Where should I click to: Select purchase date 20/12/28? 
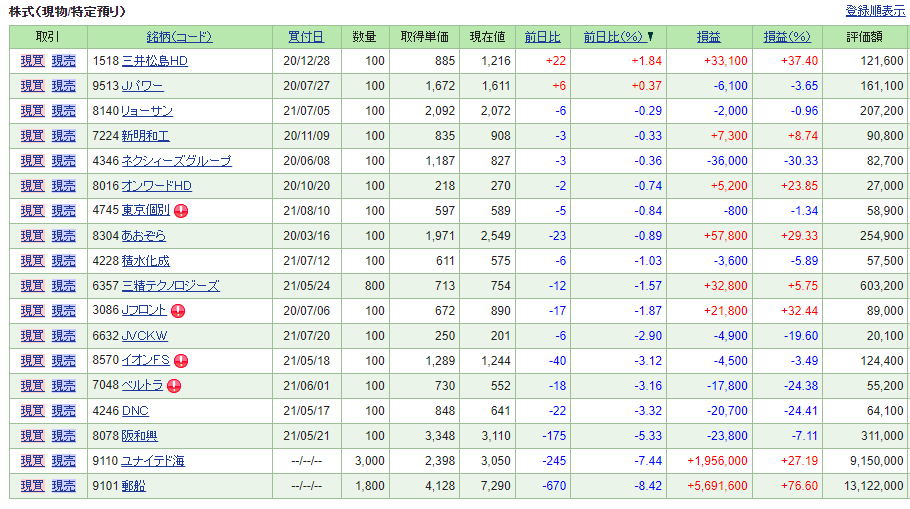tap(306, 61)
